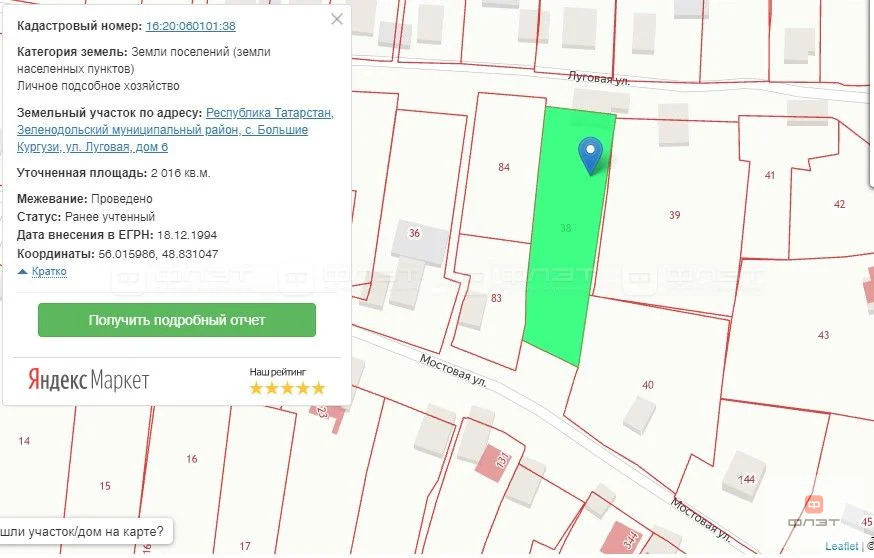Screen dimensions: 874x558
Task: Select parcel number 42 on map
Action: 839,204
